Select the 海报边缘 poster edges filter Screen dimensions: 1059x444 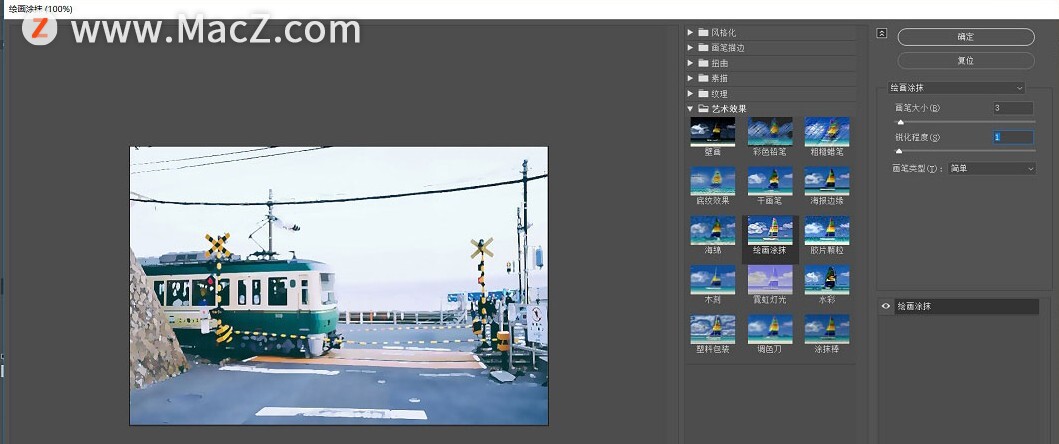[827, 180]
